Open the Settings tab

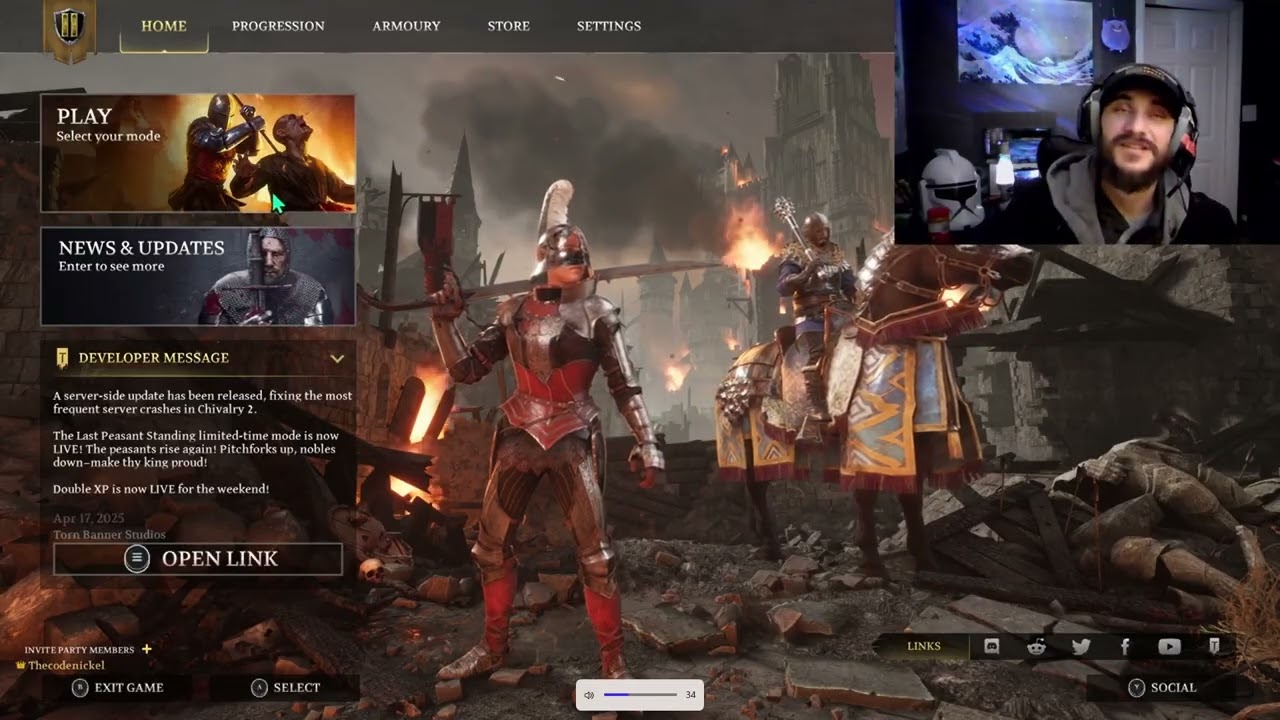pos(609,26)
